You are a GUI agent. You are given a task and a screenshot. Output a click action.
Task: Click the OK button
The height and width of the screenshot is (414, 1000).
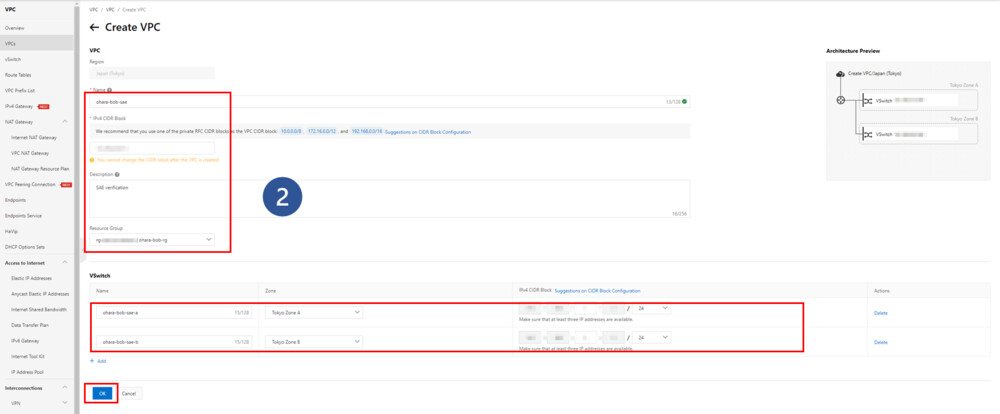coord(102,394)
